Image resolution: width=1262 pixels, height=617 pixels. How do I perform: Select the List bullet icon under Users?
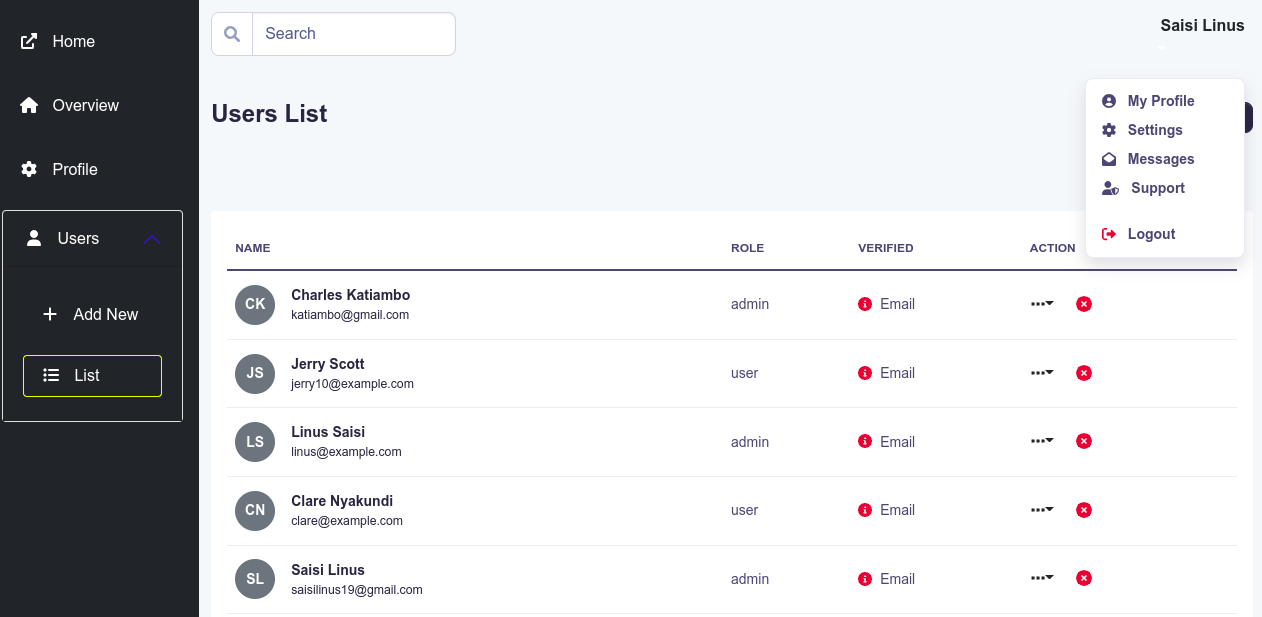click(50, 375)
